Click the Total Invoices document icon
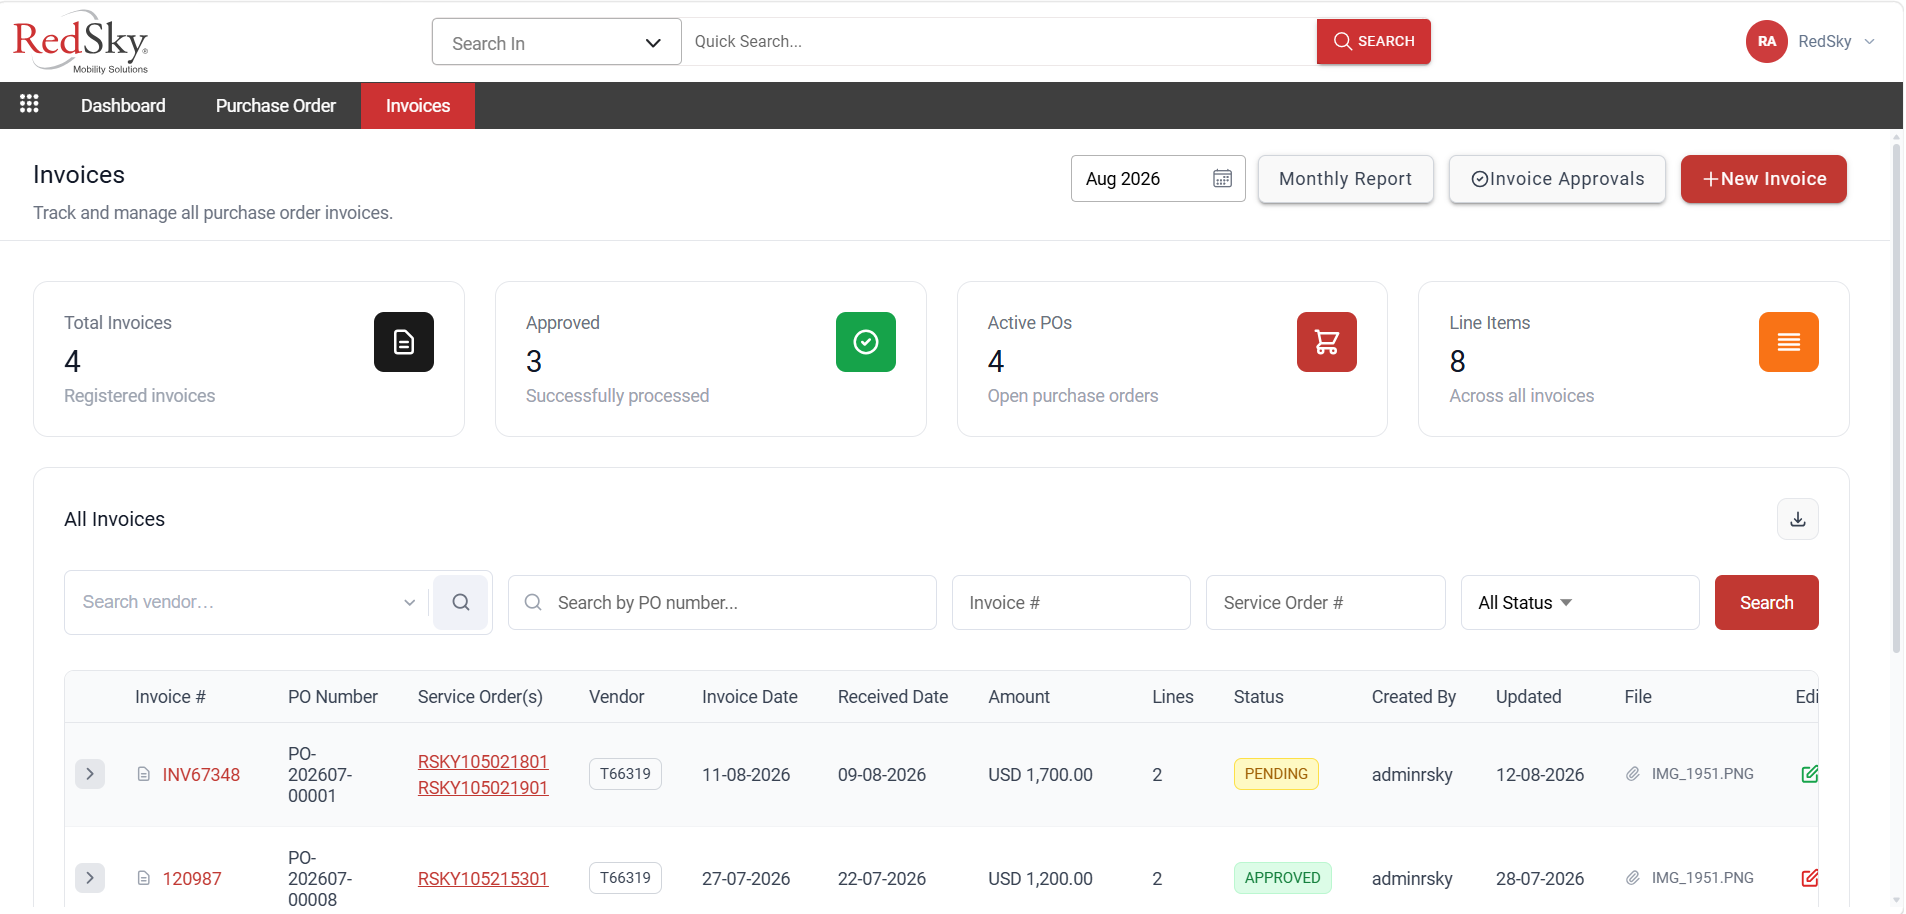Image resolution: width=1906 pixels, height=914 pixels. (404, 342)
